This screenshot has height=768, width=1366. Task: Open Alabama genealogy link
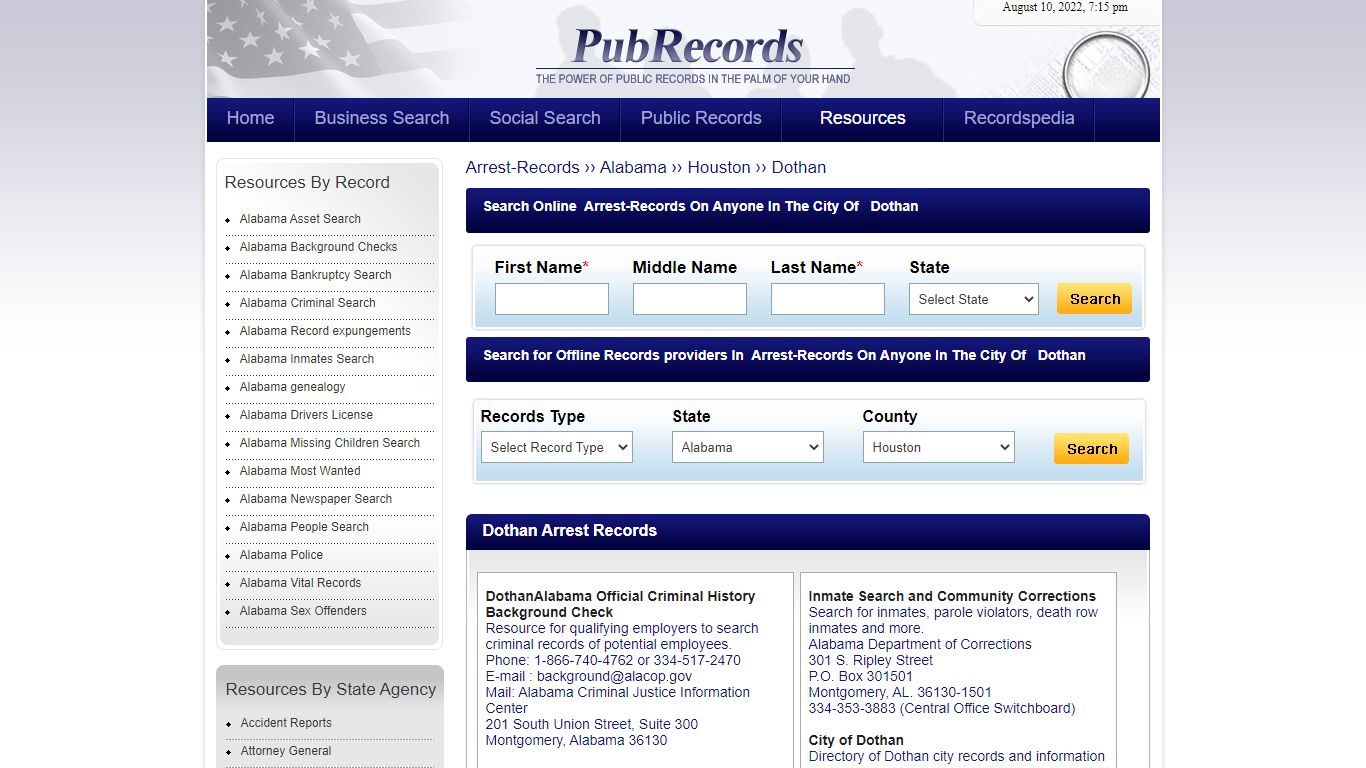[292, 387]
